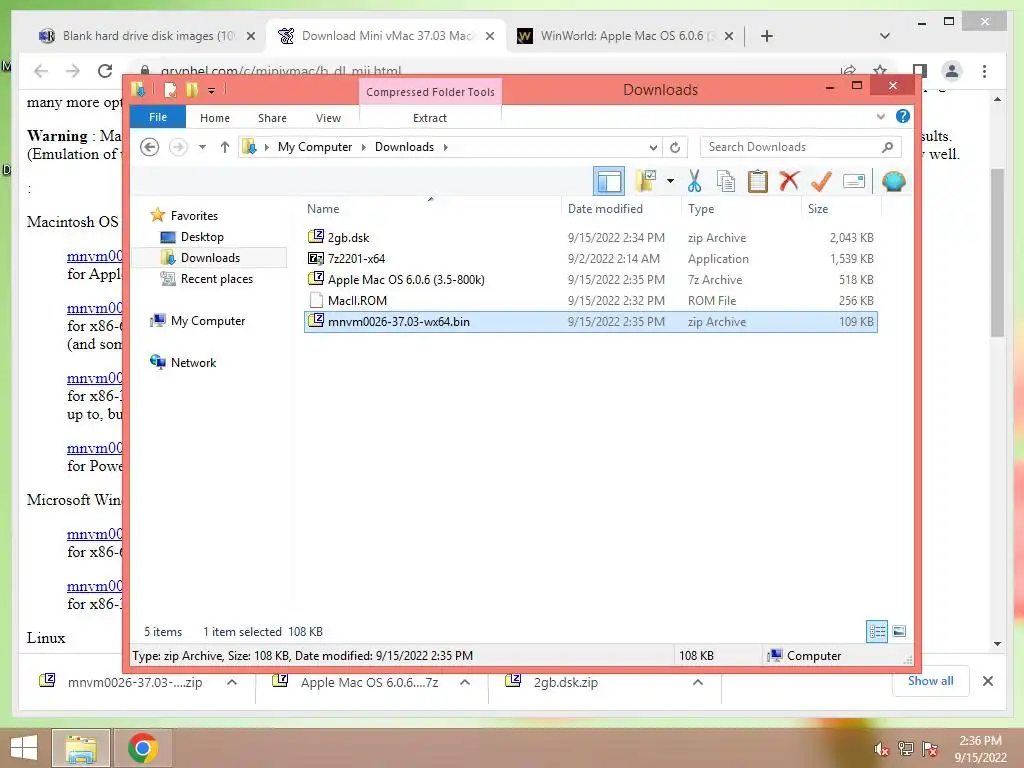Refresh the Downloads folder view
This screenshot has width=1024, height=768.
[x=675, y=147]
